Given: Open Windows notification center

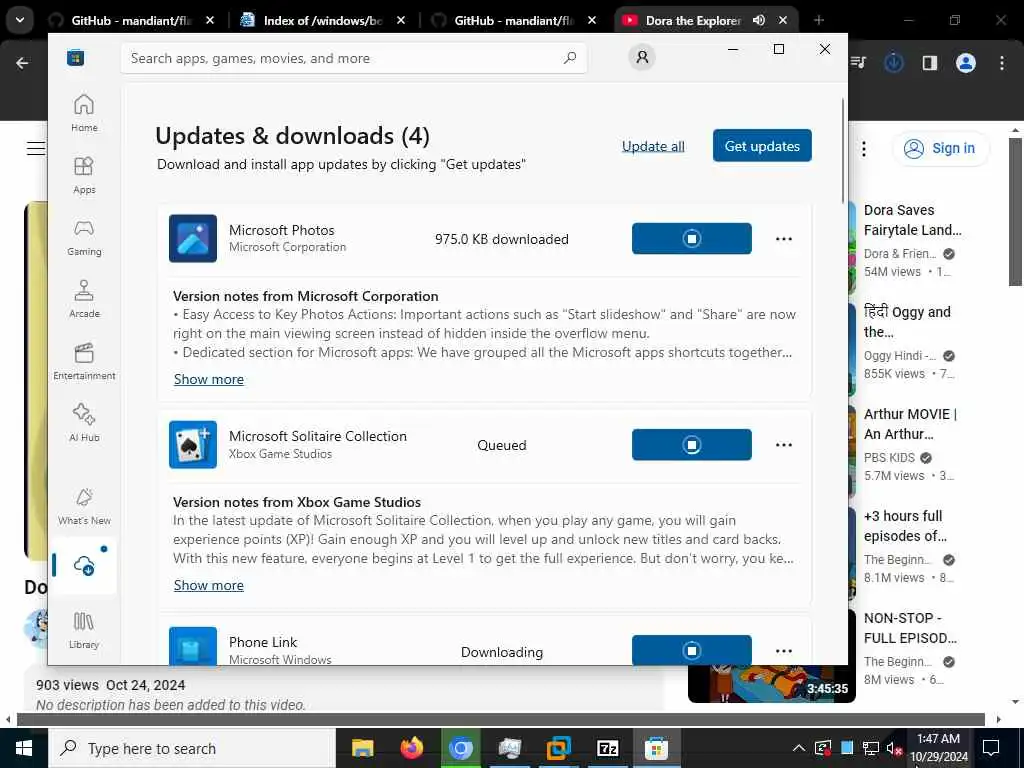Looking at the screenshot, I should coord(991,748).
